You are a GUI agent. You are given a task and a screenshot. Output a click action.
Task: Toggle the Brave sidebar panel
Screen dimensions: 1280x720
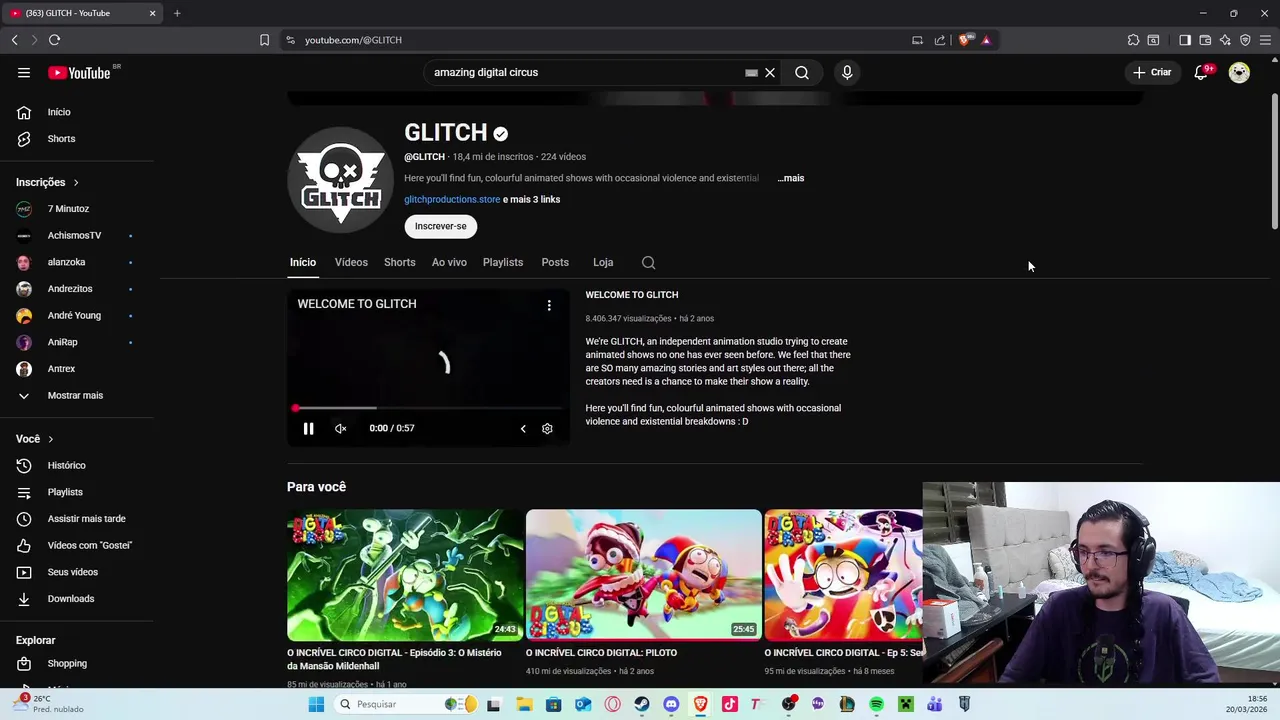coord(1185,40)
